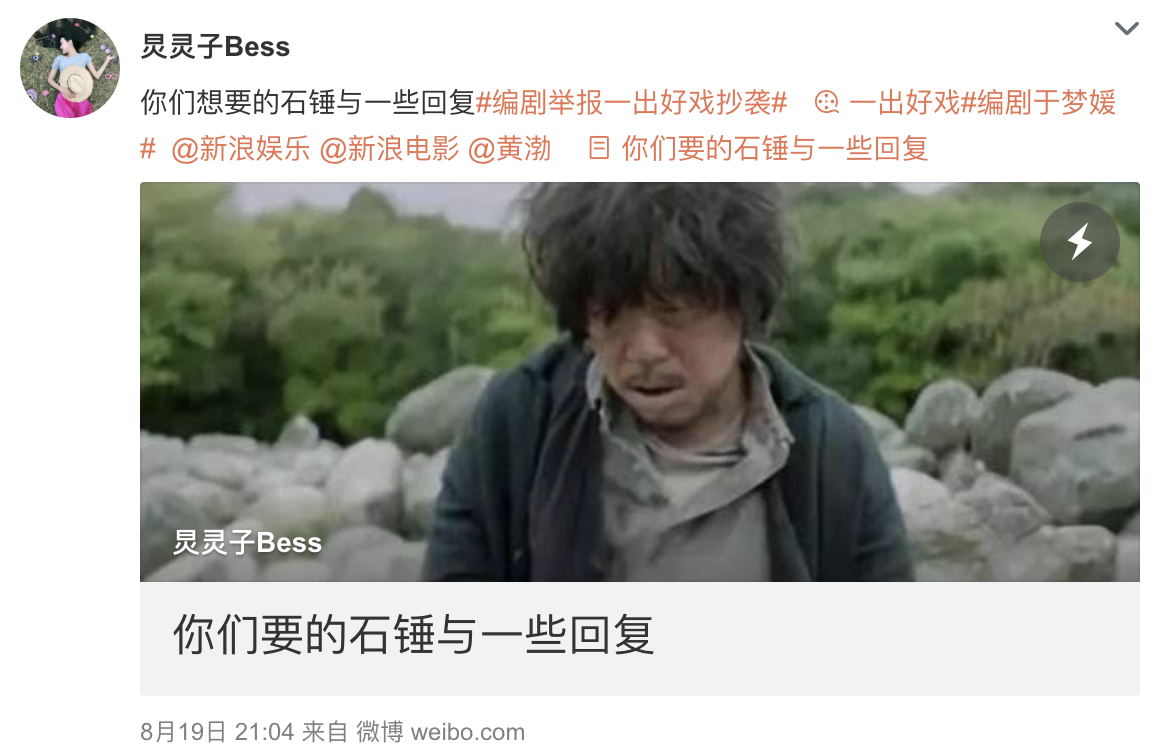The image size is (1176, 750).
Task: Open hashtag #编剧举报一出好戏抄袭#
Action: [632, 102]
